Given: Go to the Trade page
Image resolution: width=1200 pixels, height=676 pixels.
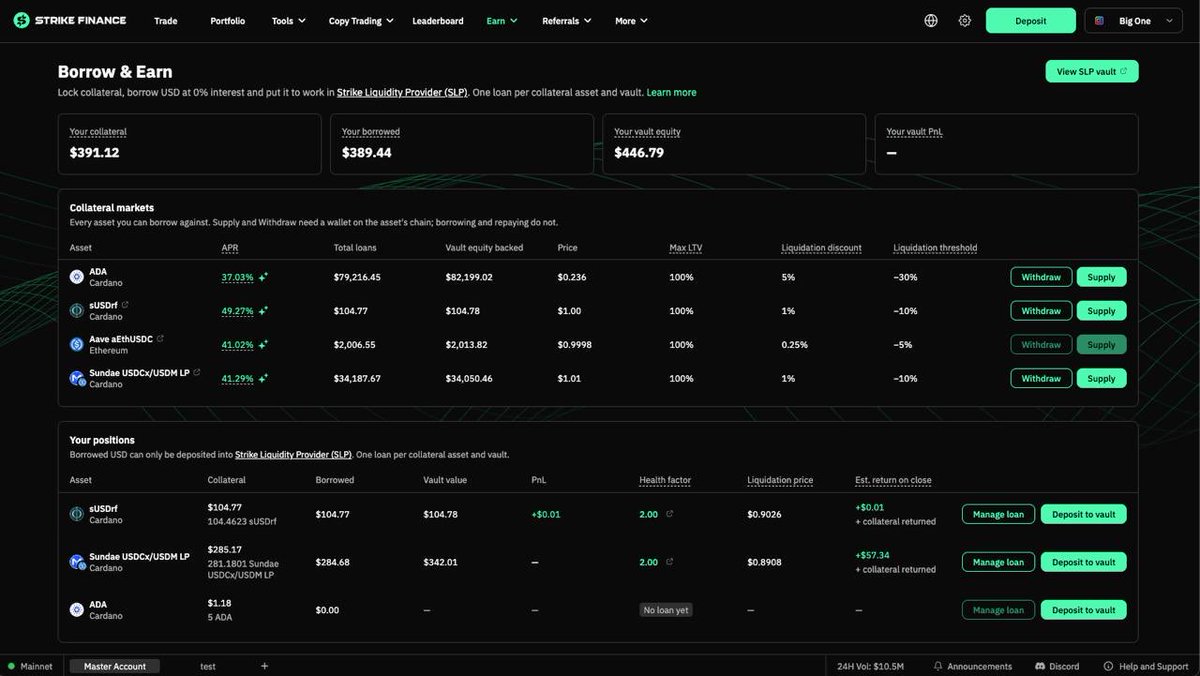Looking at the screenshot, I should point(166,20).
